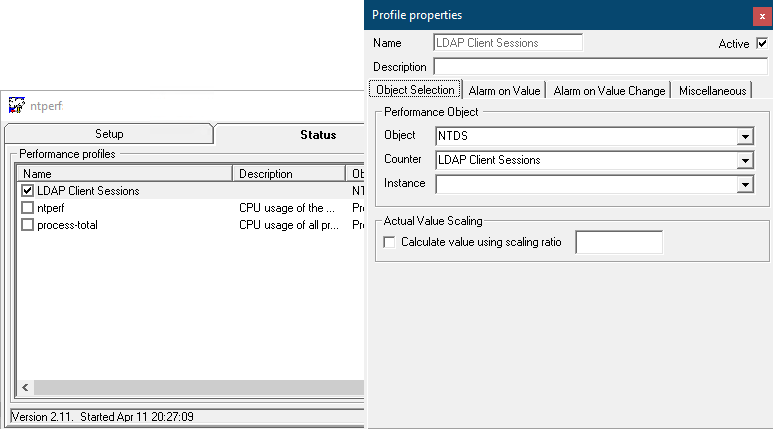This screenshot has width=773, height=429.
Task: Select the Status tab
Action: pos(318,134)
